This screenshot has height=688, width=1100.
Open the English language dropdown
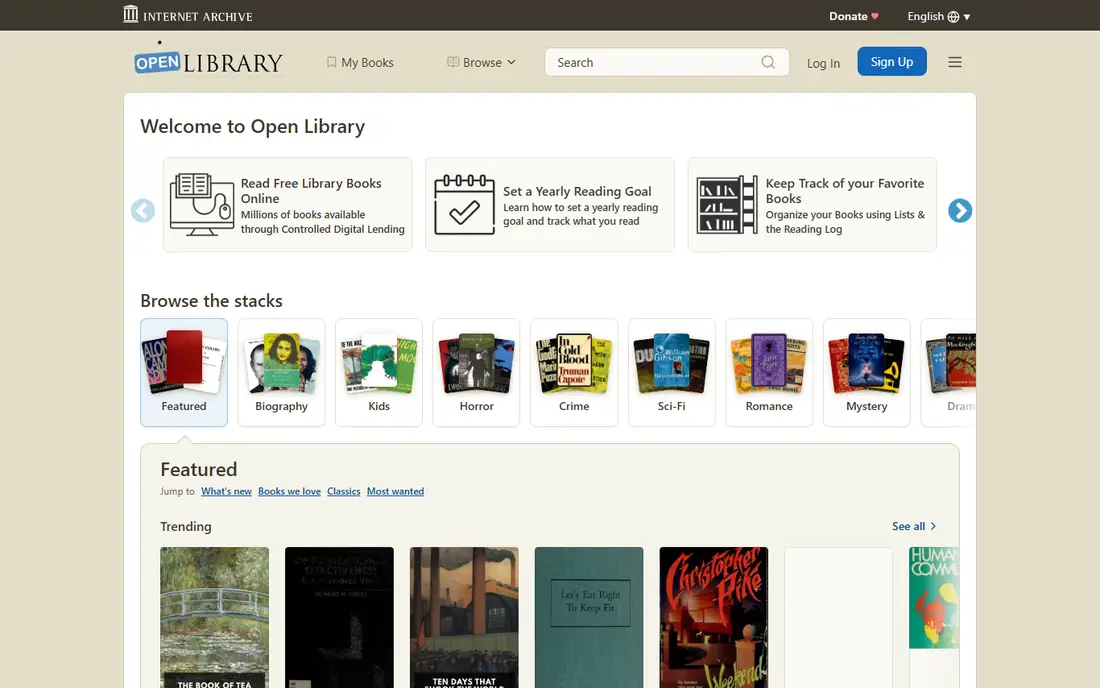click(x=939, y=16)
